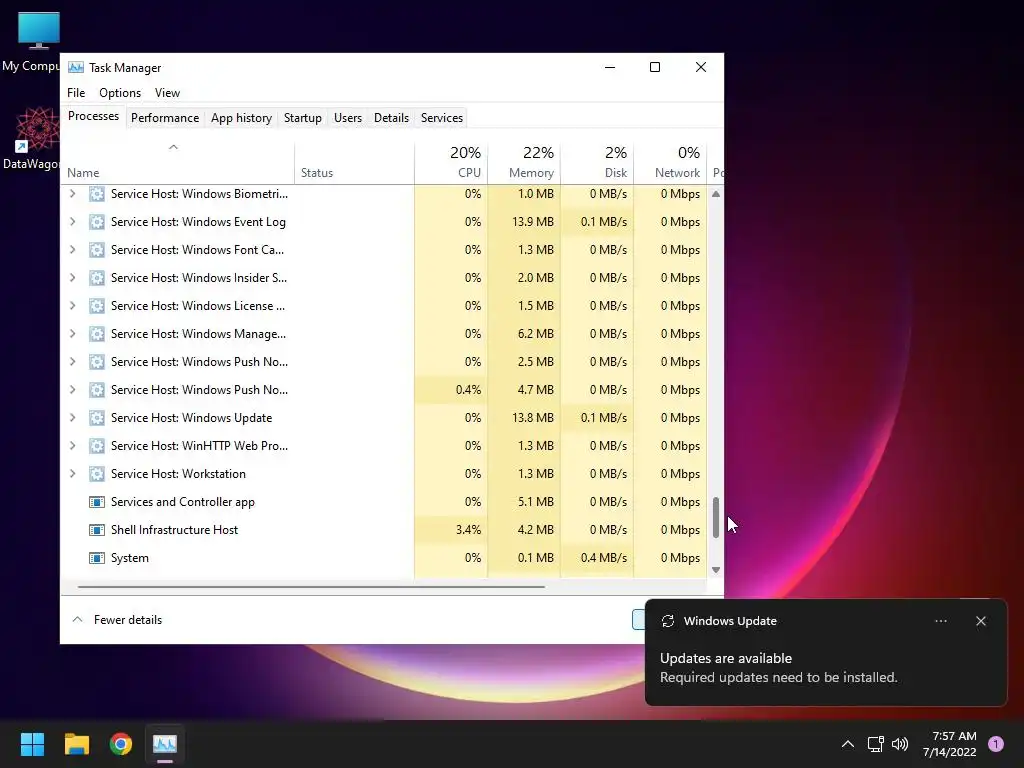Screen dimensions: 1024x768
Task: Expand Service Host: Windows Biometric row
Action: (72, 194)
